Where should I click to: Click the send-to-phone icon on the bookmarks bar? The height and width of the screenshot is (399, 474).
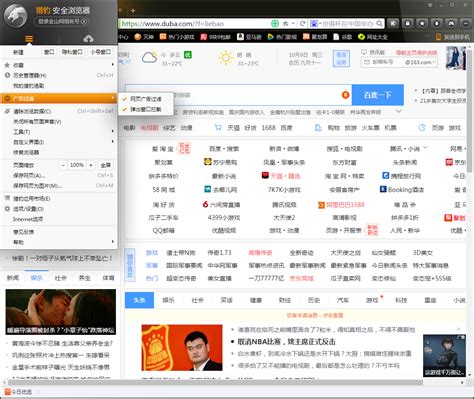pos(439,37)
